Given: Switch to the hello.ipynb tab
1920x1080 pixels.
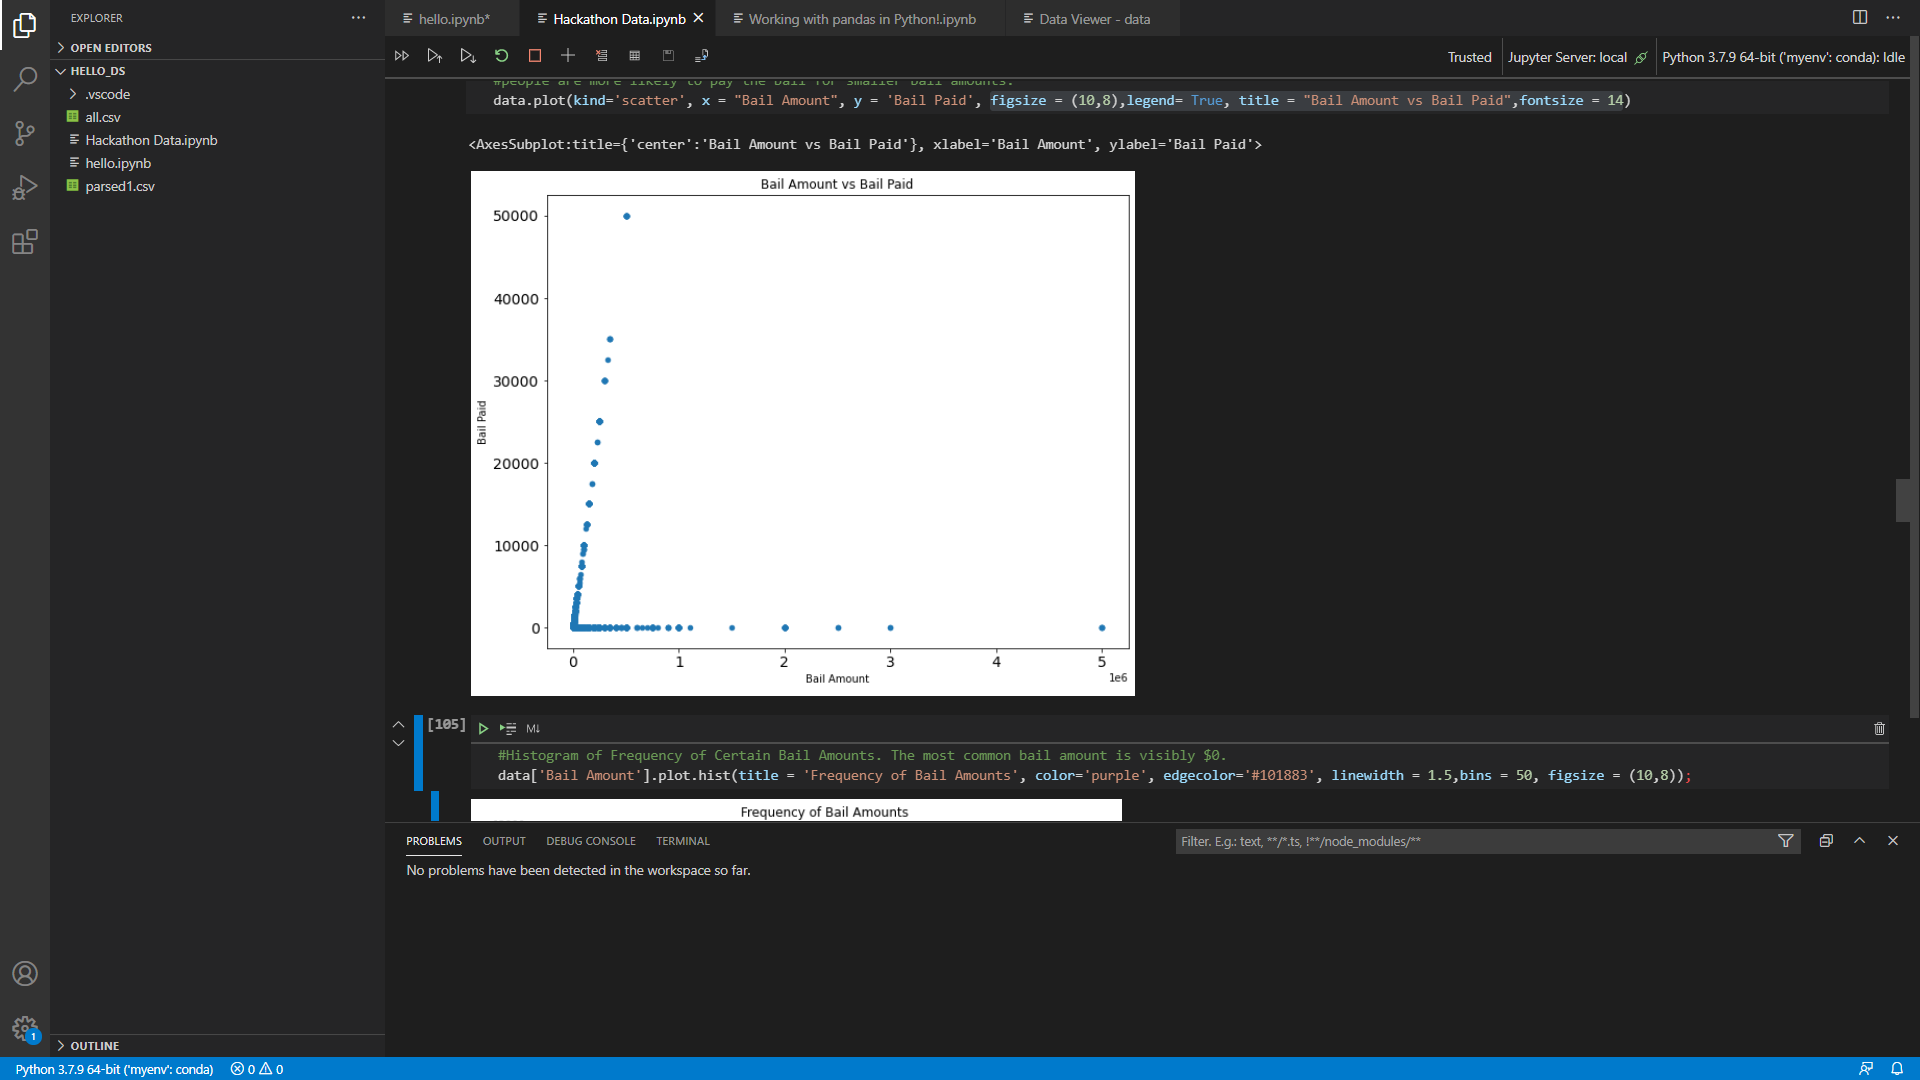Looking at the screenshot, I should [453, 19].
